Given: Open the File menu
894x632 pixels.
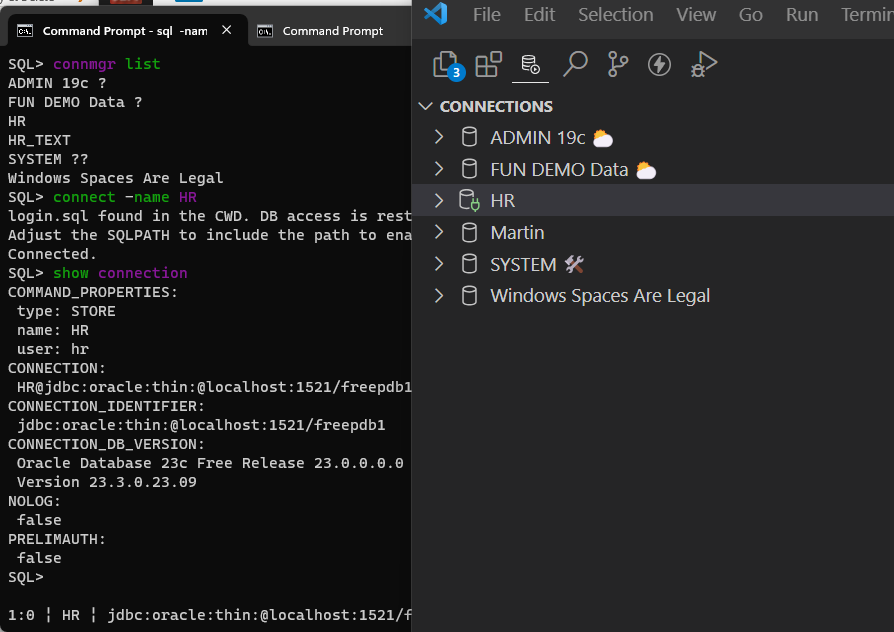Looking at the screenshot, I should [486, 14].
